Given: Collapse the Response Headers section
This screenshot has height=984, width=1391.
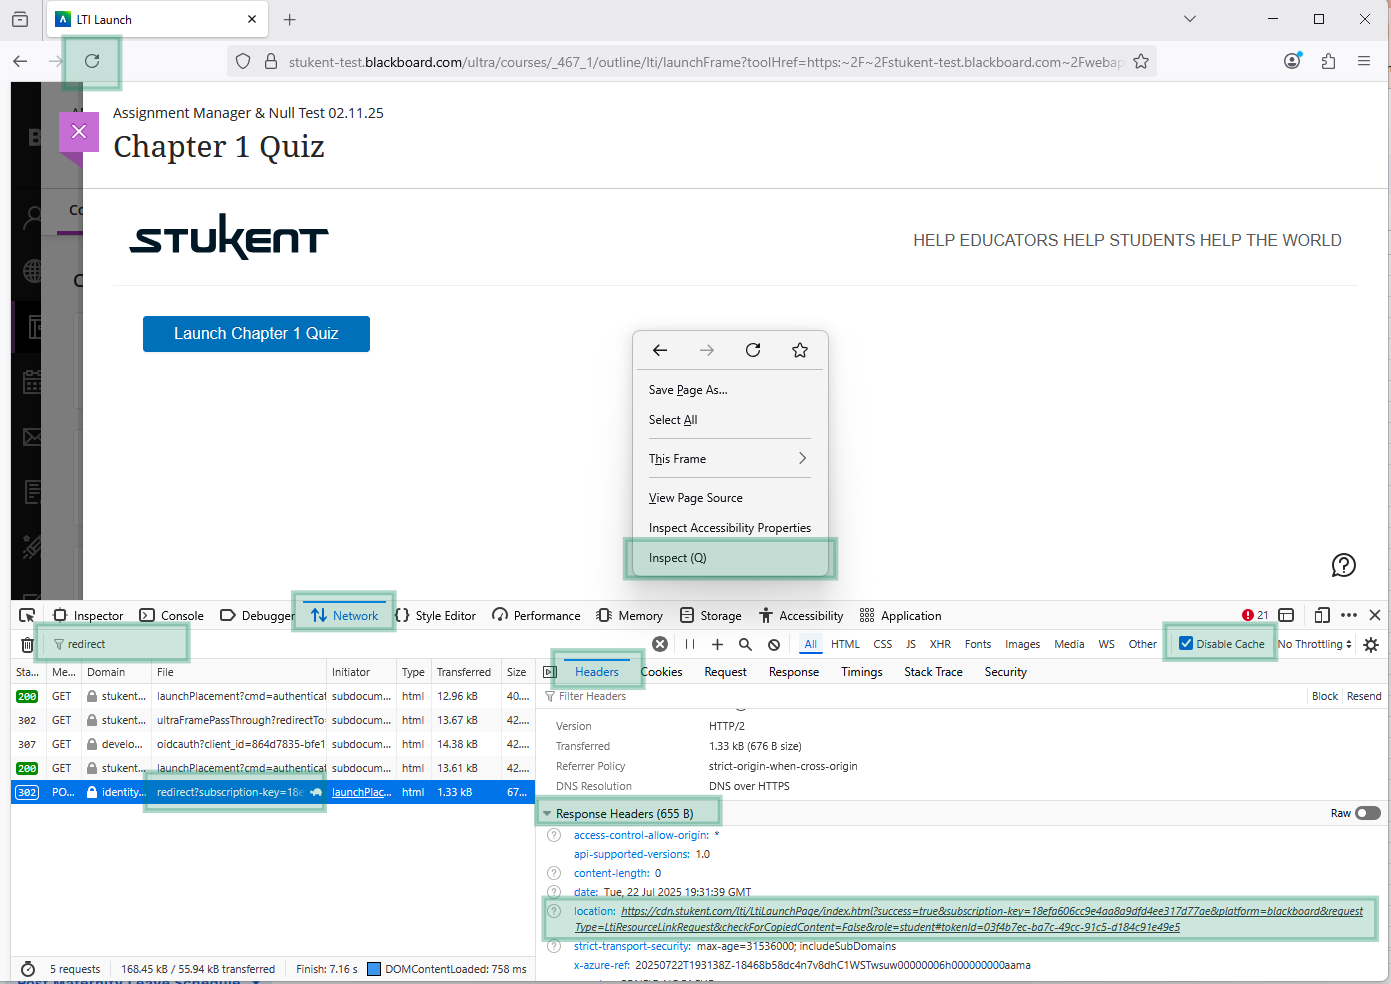Looking at the screenshot, I should click(x=547, y=813).
